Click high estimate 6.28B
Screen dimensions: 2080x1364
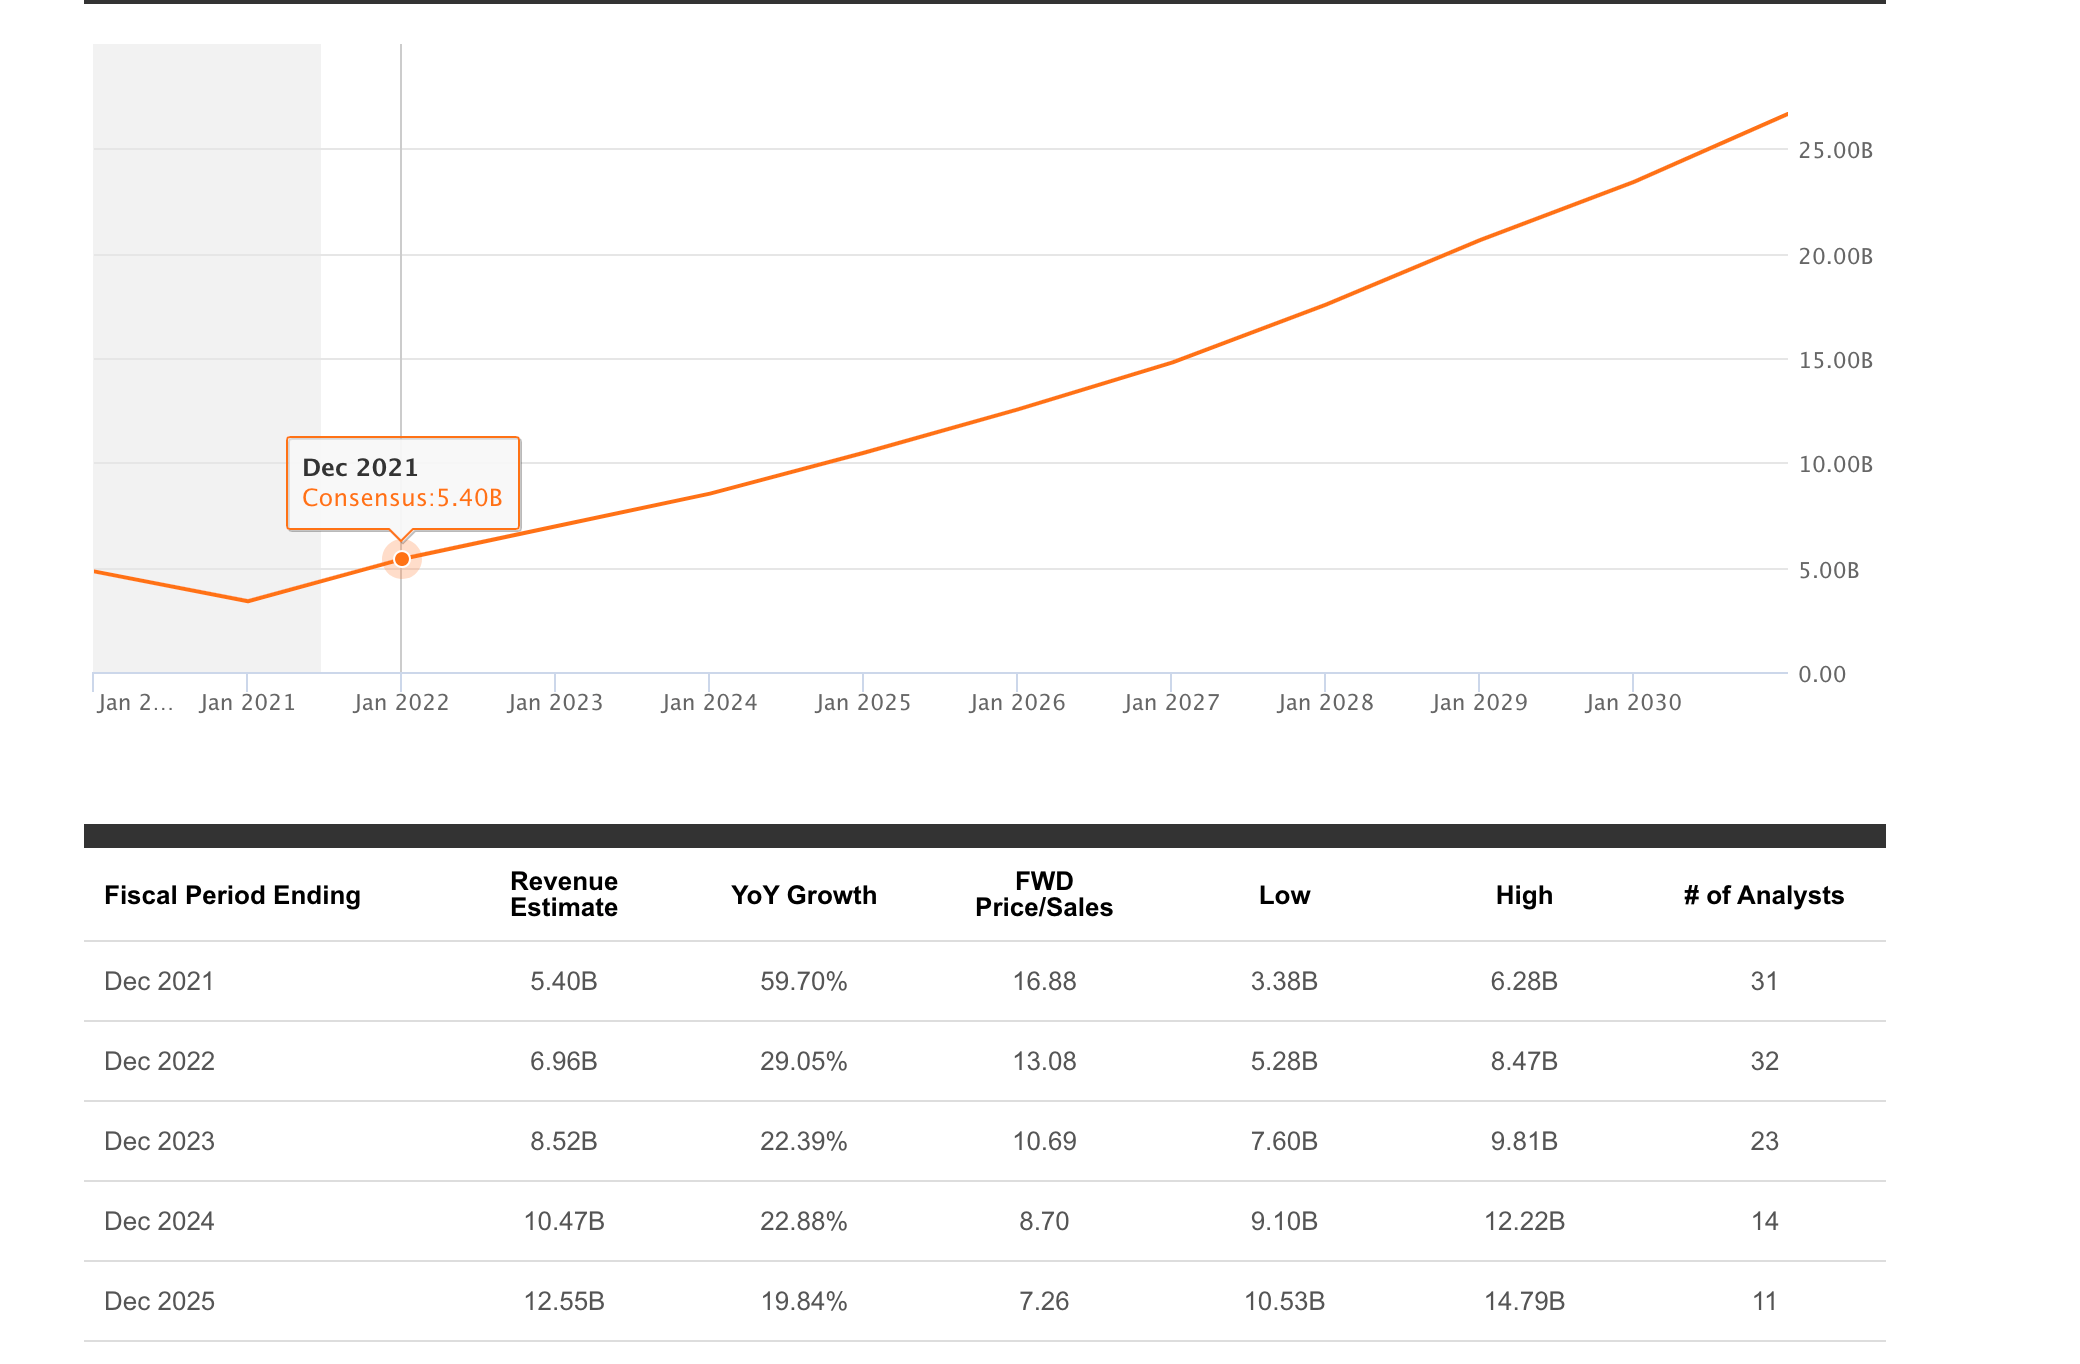pyautogui.click(x=1524, y=981)
